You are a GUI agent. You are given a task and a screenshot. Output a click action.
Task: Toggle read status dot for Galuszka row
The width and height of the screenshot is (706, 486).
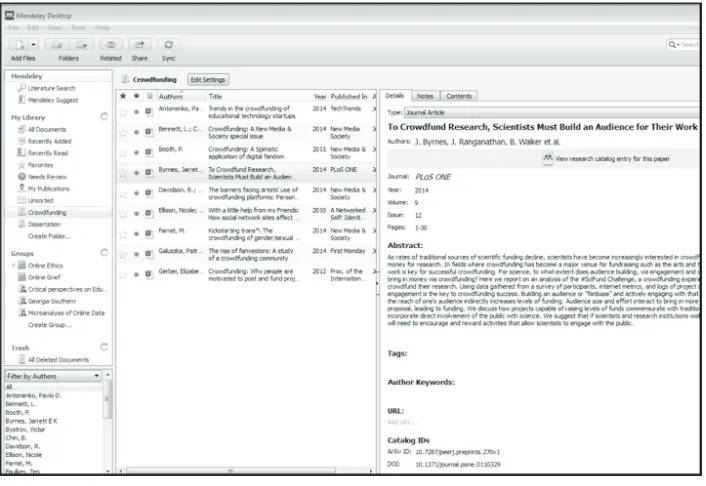tap(136, 254)
